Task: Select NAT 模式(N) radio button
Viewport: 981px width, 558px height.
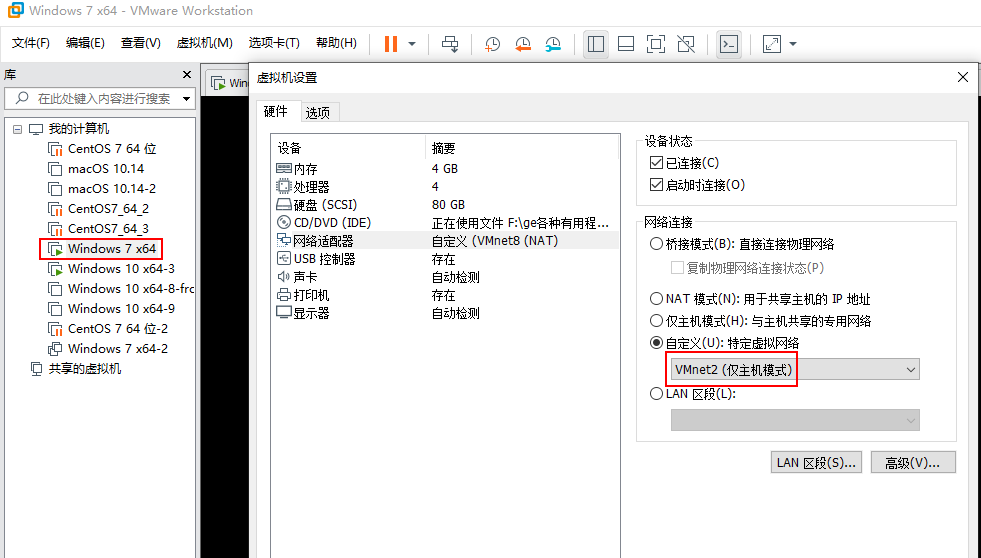Action: point(656,299)
